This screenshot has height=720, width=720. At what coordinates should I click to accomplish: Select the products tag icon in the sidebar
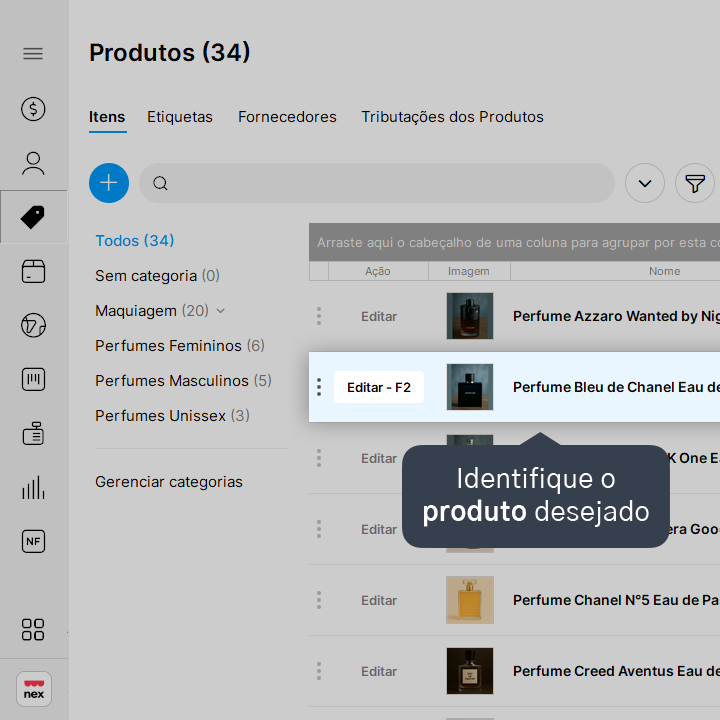tap(33, 217)
